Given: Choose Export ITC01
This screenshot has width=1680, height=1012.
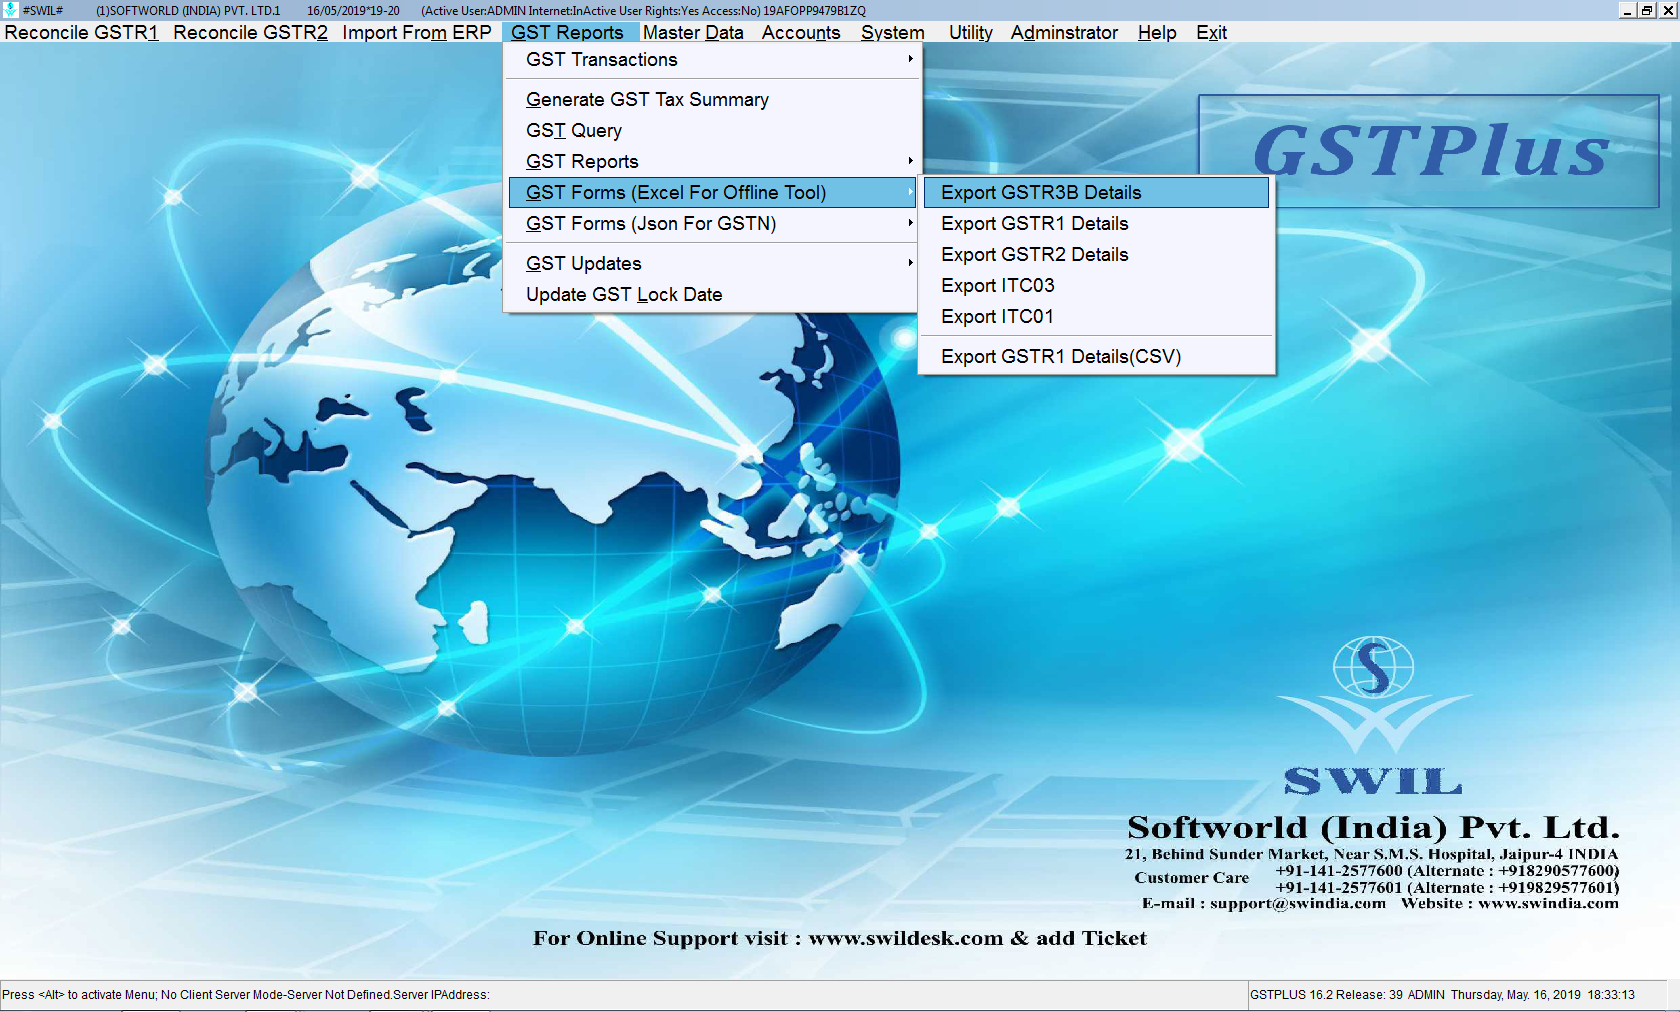Looking at the screenshot, I should point(1096,317).
